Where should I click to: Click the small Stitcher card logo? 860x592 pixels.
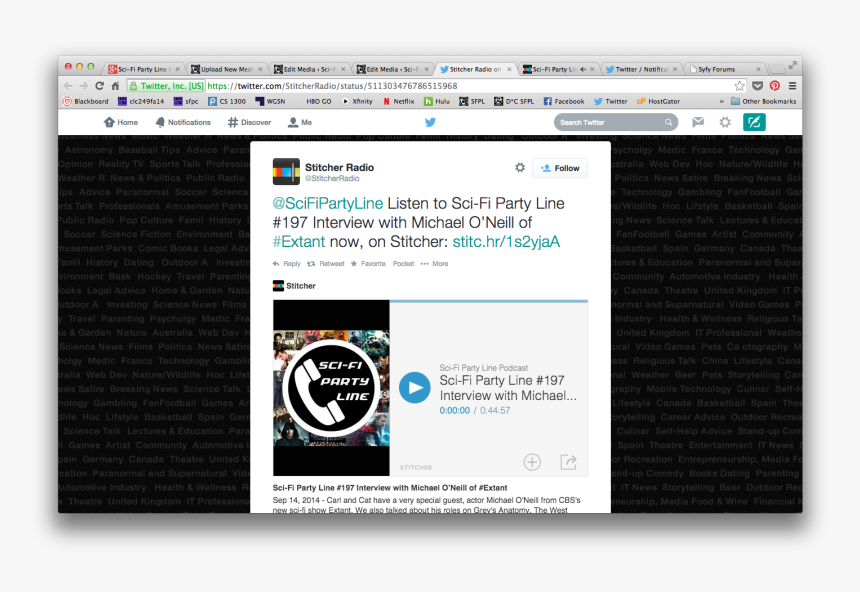pyautogui.click(x=278, y=286)
